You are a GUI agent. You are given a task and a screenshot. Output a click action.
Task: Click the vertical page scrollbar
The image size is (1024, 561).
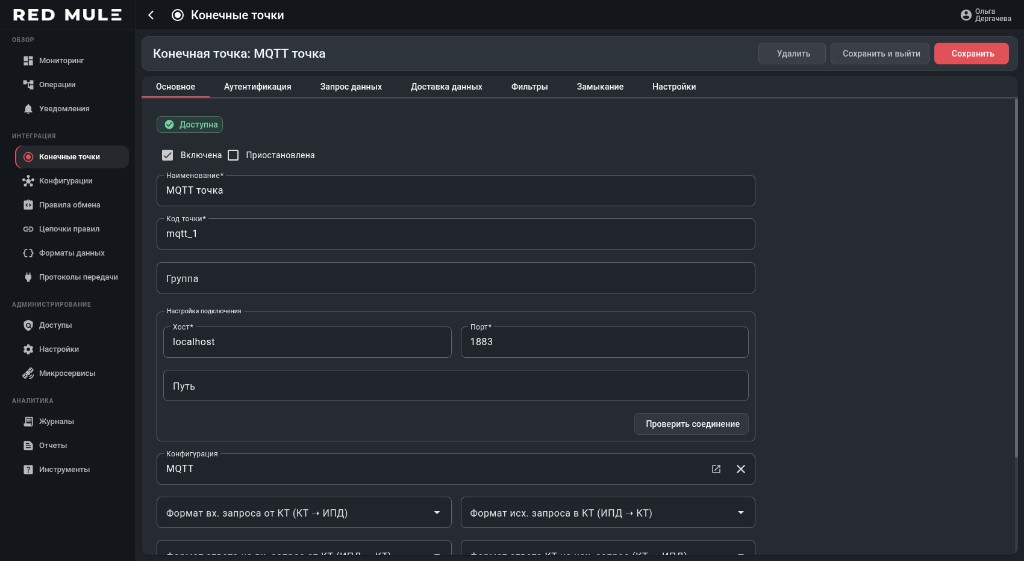click(1016, 278)
